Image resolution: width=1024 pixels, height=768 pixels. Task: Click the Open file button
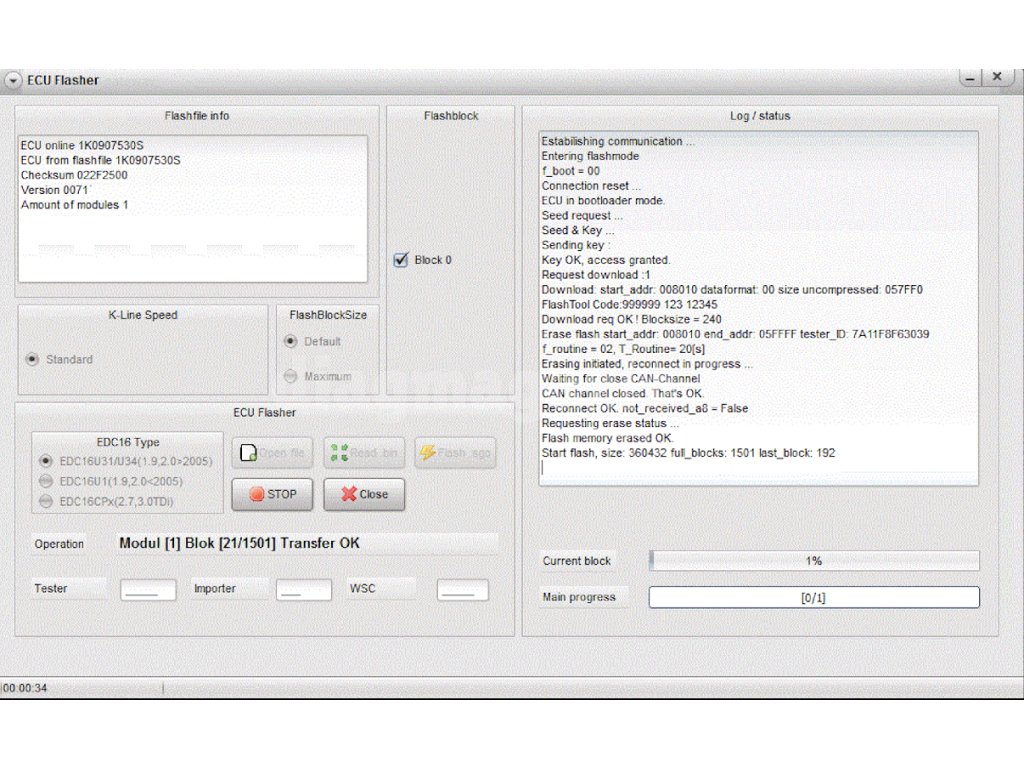click(x=272, y=453)
